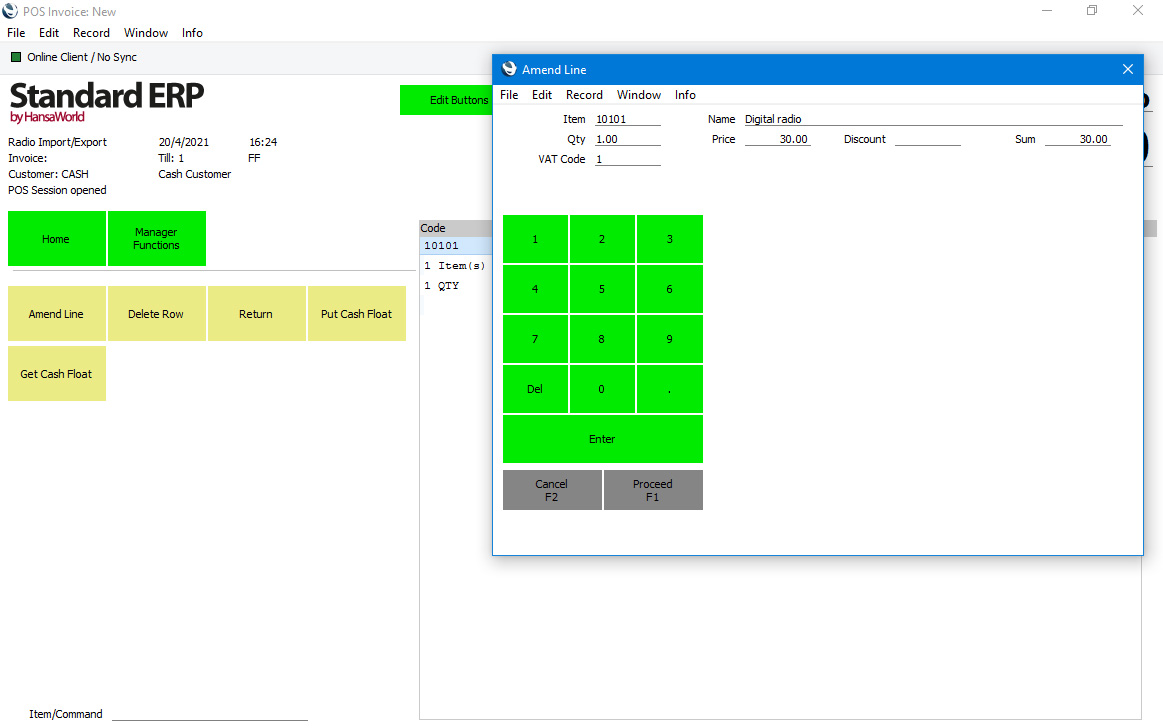
Task: Open Manager Functions in POS window
Action: coord(157,239)
